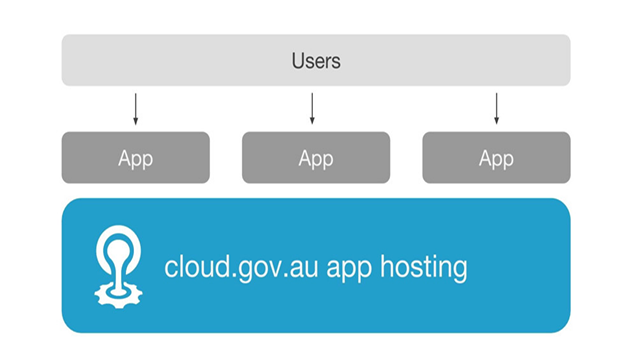This screenshot has height=360, width=640.
Task: Click the Cloud Foundry logo icon
Action: 118,267
